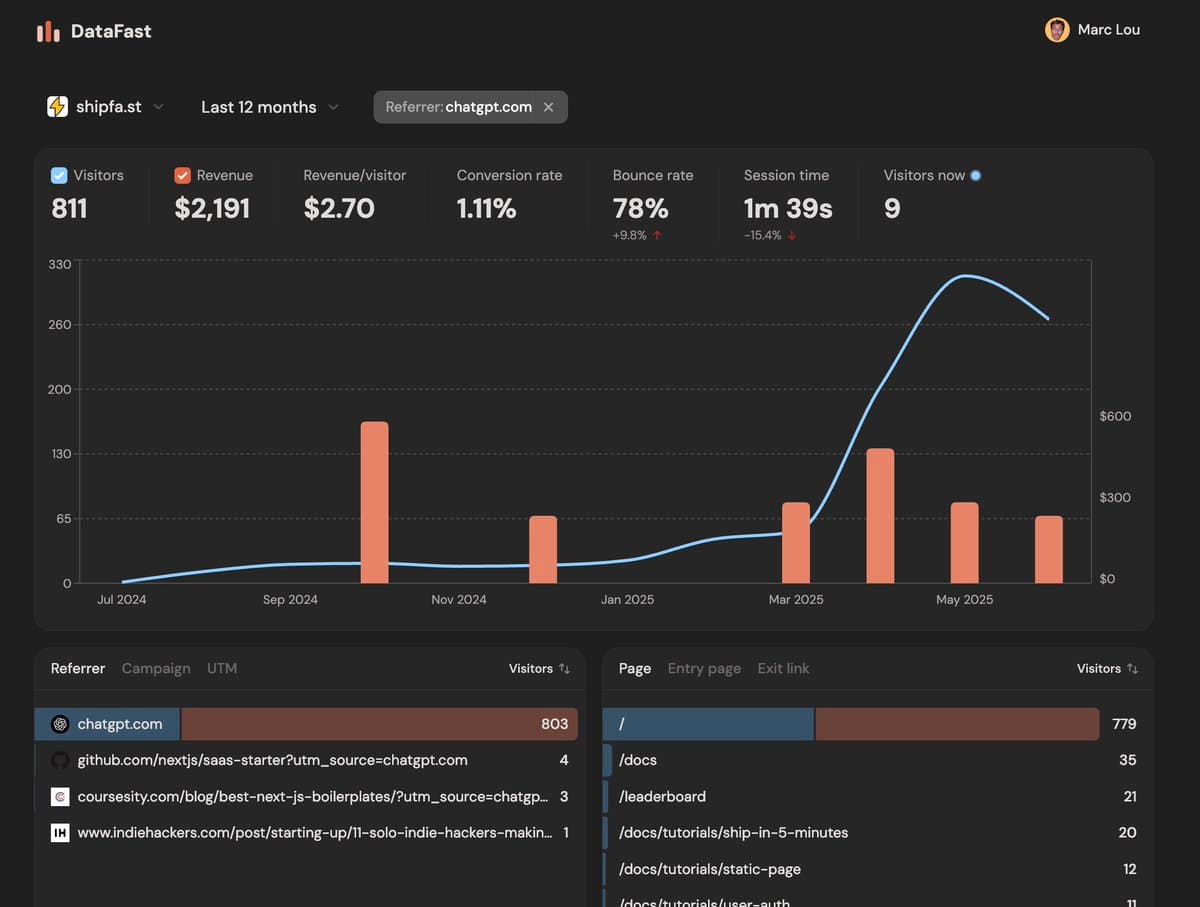Toggle the Revenue checkbox
Viewport: 1200px width, 907px height.
click(x=182, y=175)
